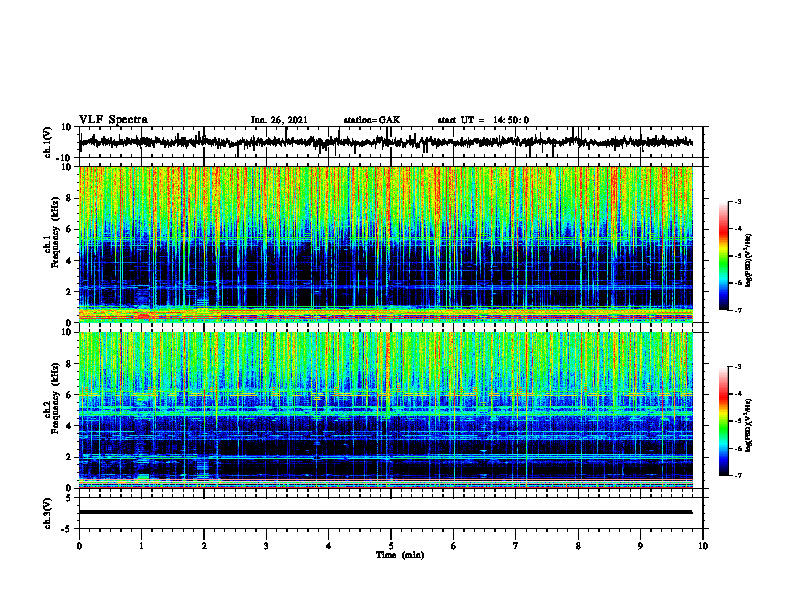Click time axis tick label '6'
The image size is (792, 612).
click(454, 546)
